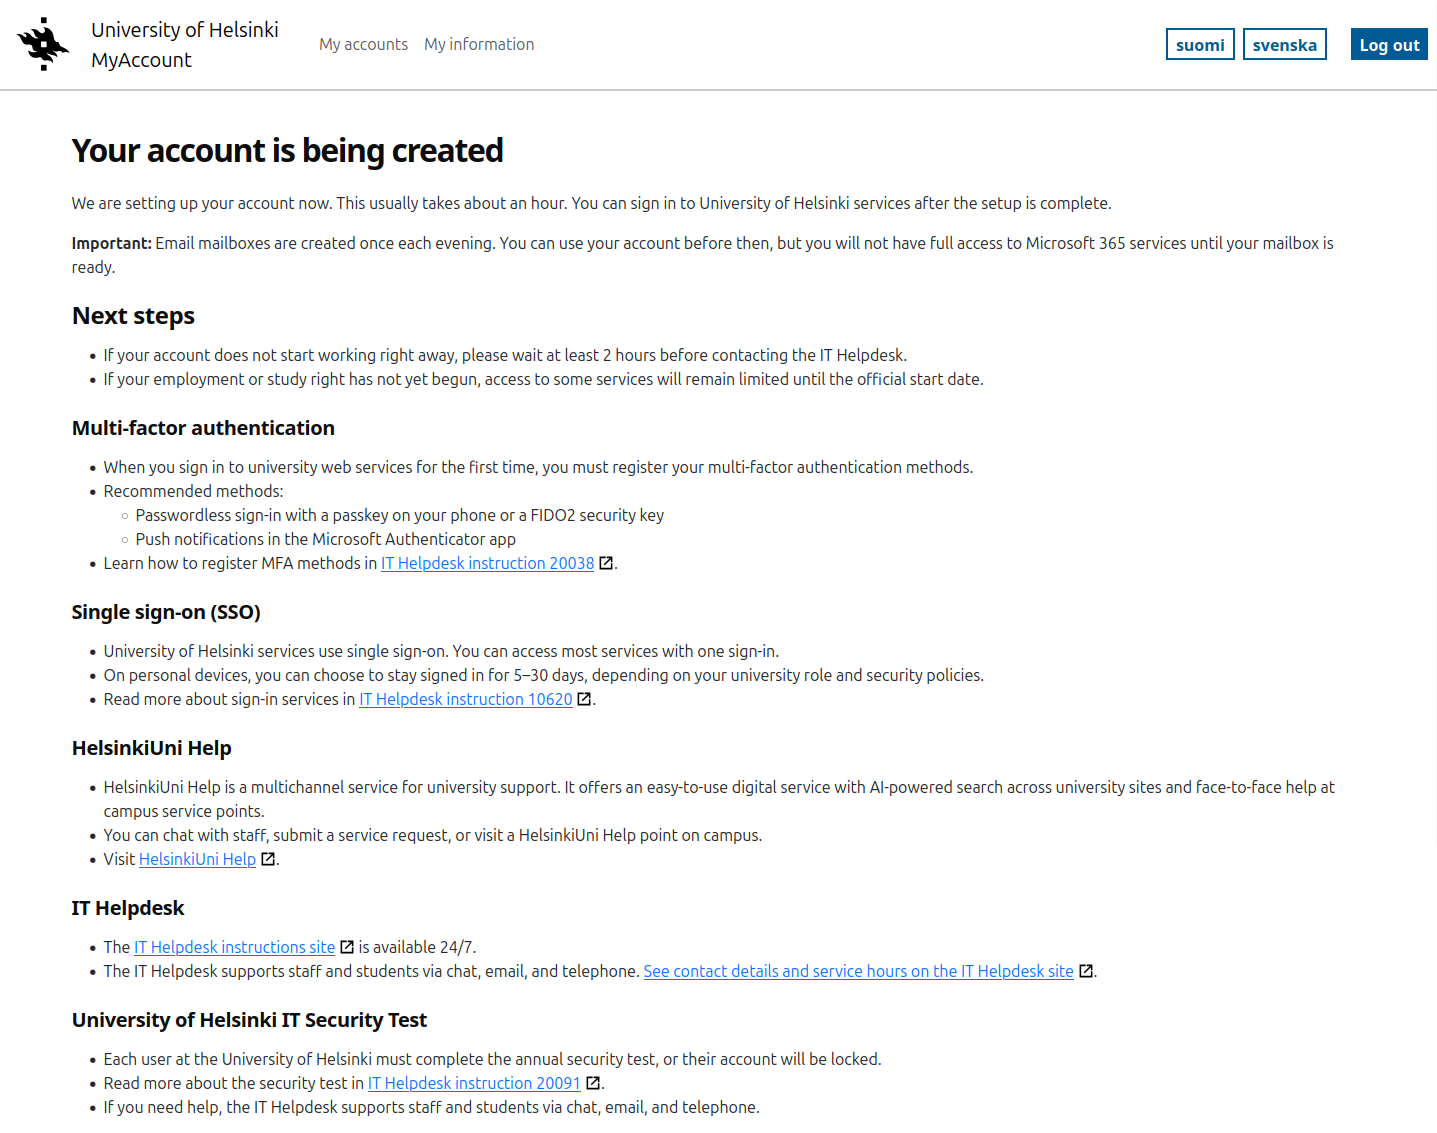Open IT Helpdesk instruction 20038 link
Screen dimensions: 1437x1133
[487, 564]
